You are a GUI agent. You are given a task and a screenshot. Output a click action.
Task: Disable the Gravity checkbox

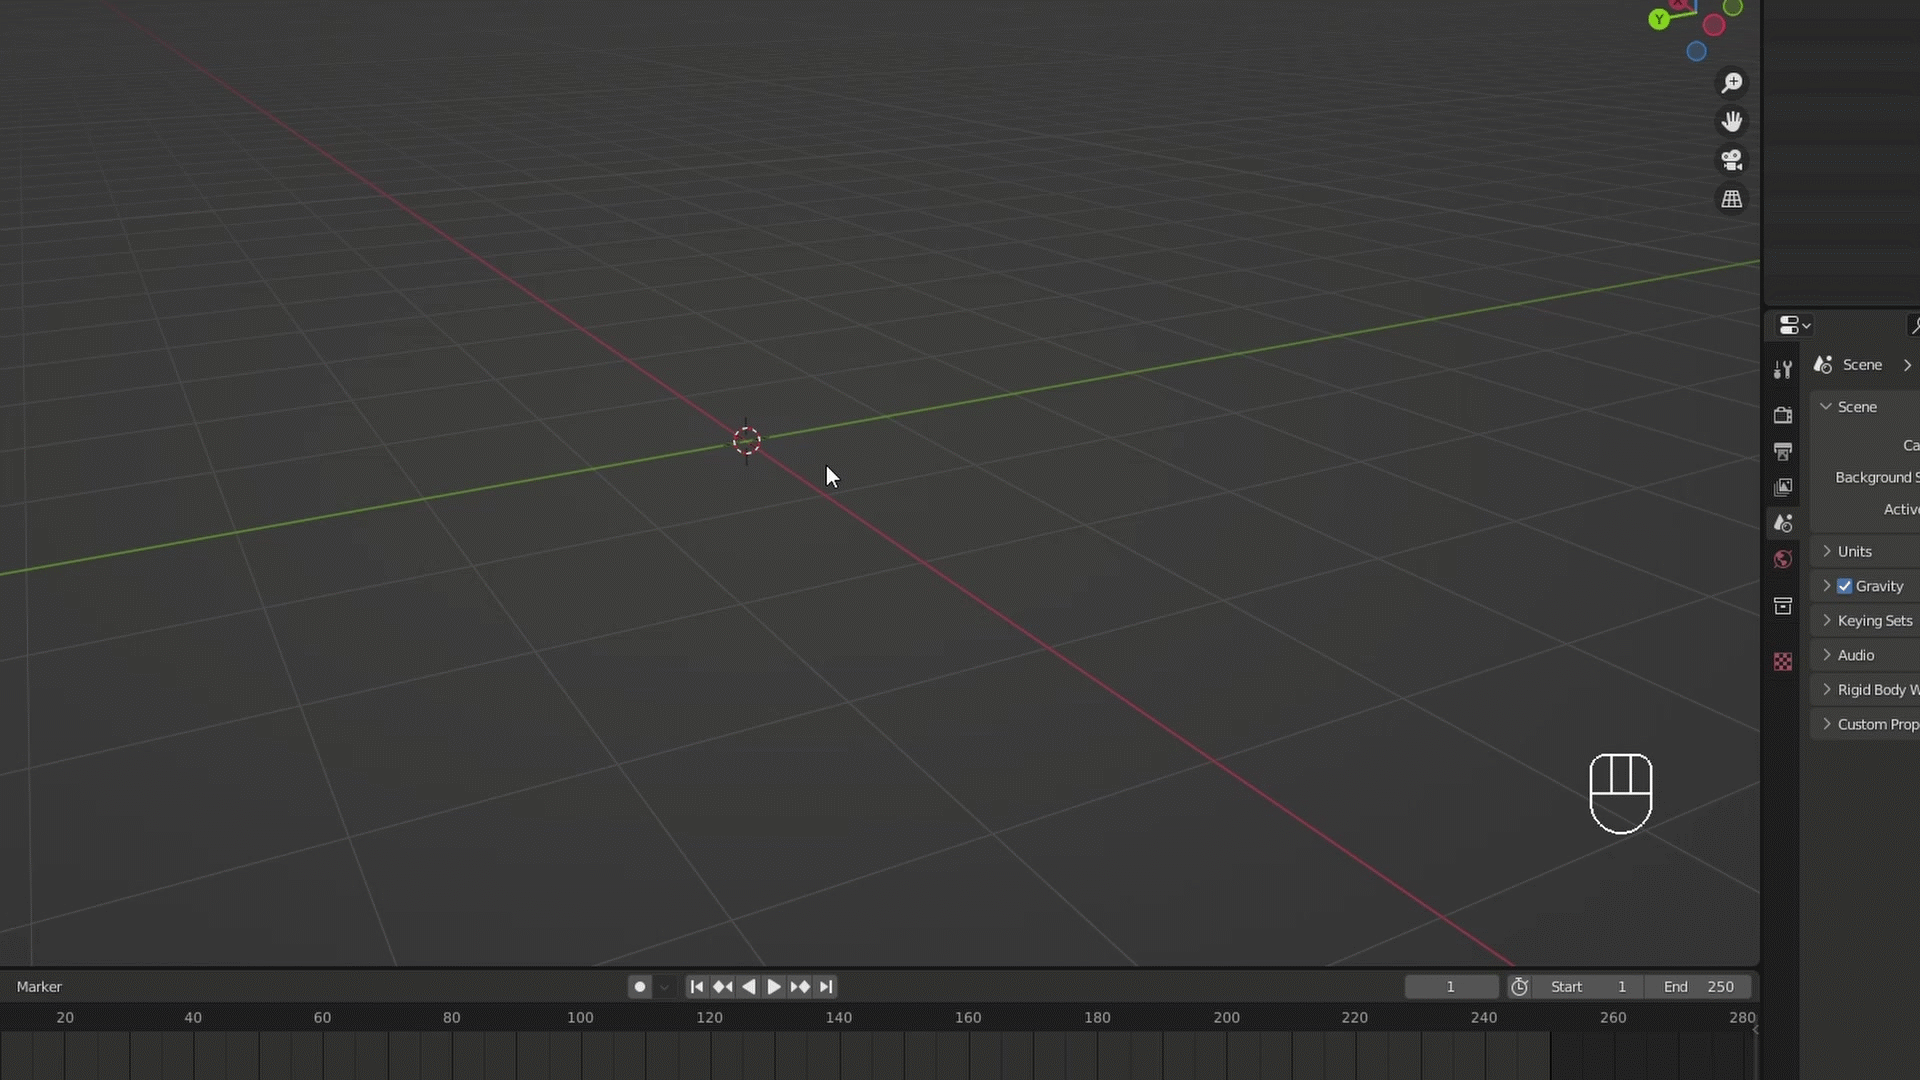[x=1845, y=586]
